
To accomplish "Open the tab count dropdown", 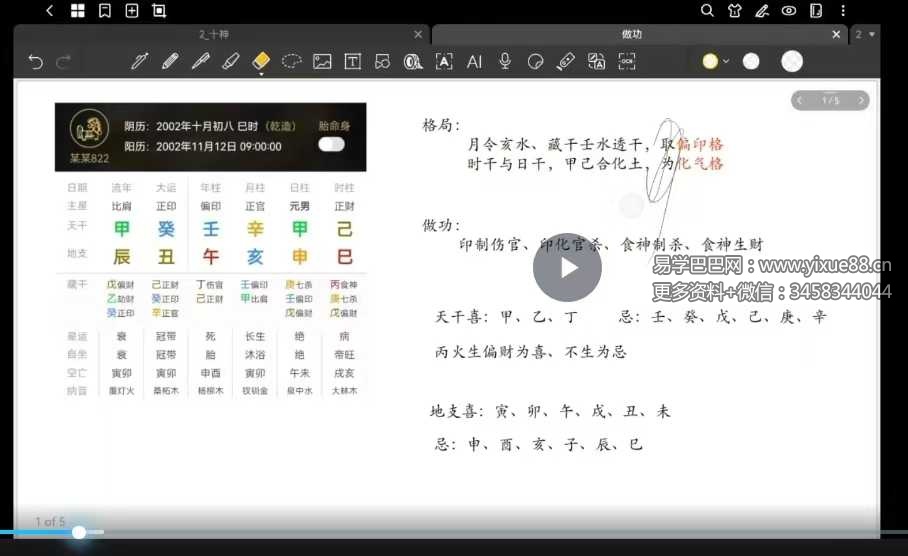I will tap(865, 34).
